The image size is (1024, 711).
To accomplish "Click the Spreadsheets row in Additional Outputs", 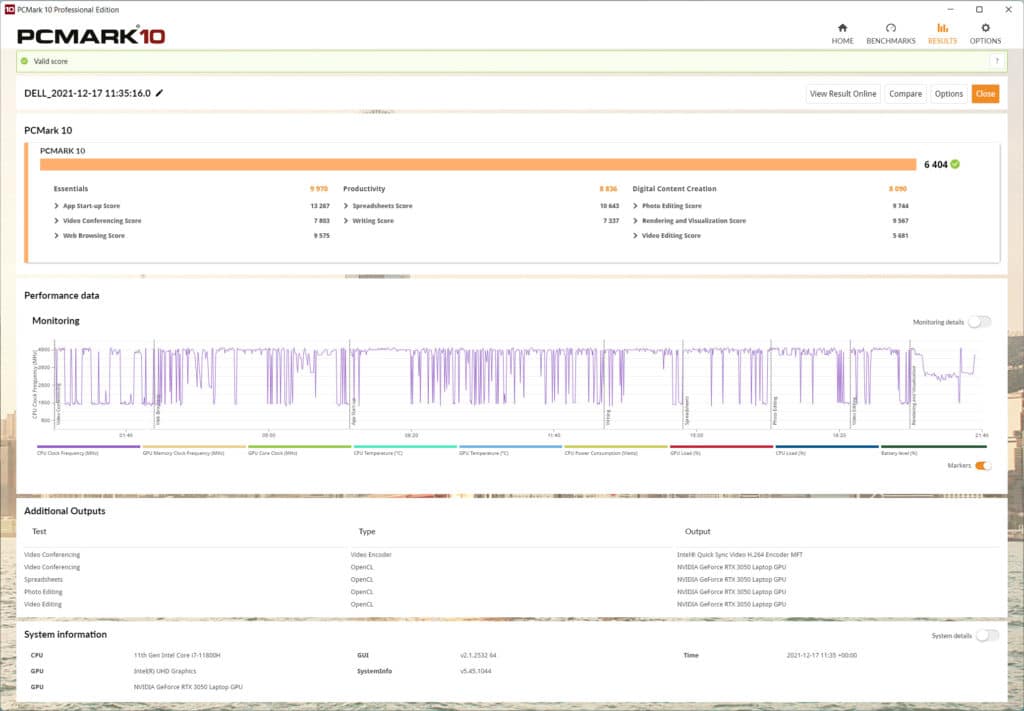I will [511, 579].
